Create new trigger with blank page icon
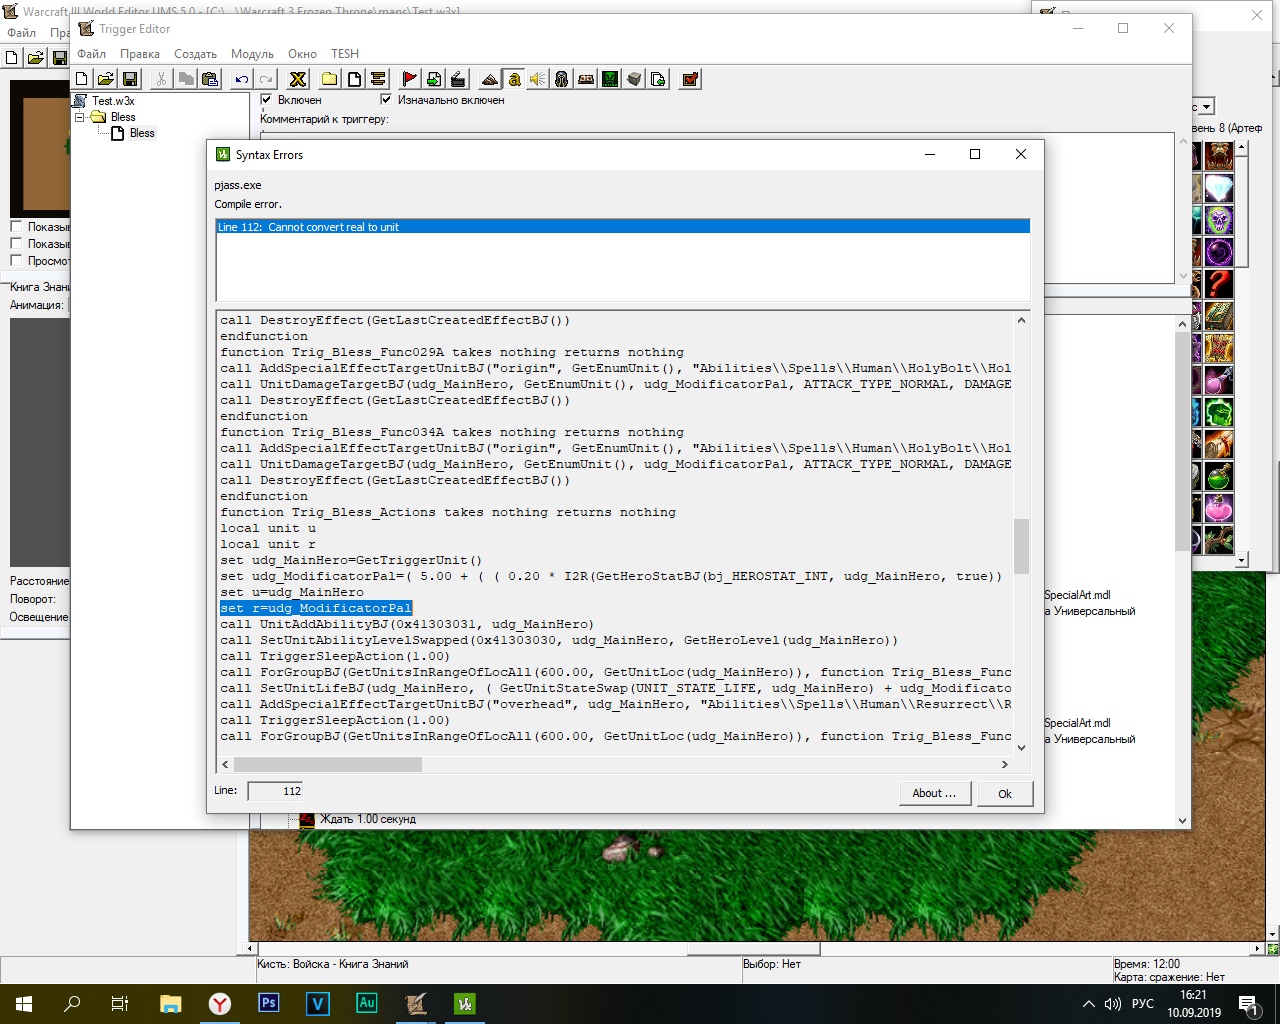Screen dimensions: 1280x1024 tap(354, 79)
